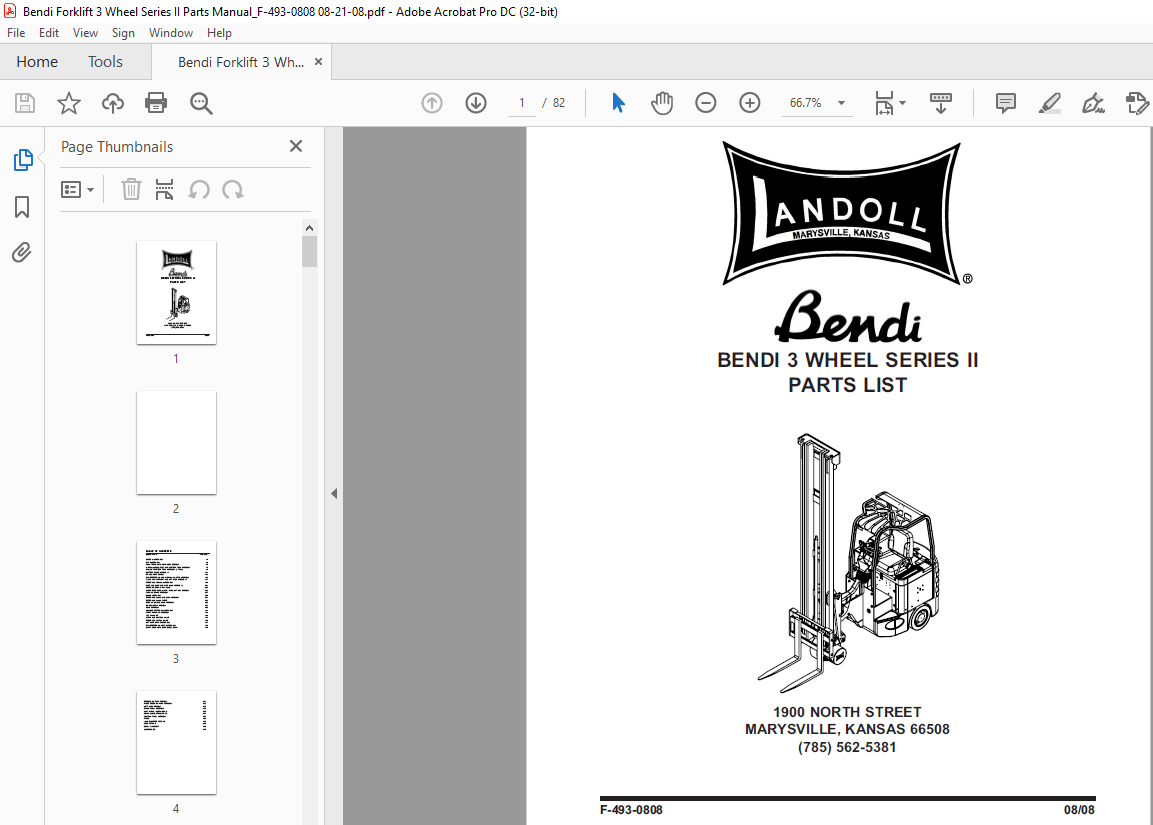The width and height of the screenshot is (1153, 825).
Task: Go to previous page arrow
Action: pos(432,103)
